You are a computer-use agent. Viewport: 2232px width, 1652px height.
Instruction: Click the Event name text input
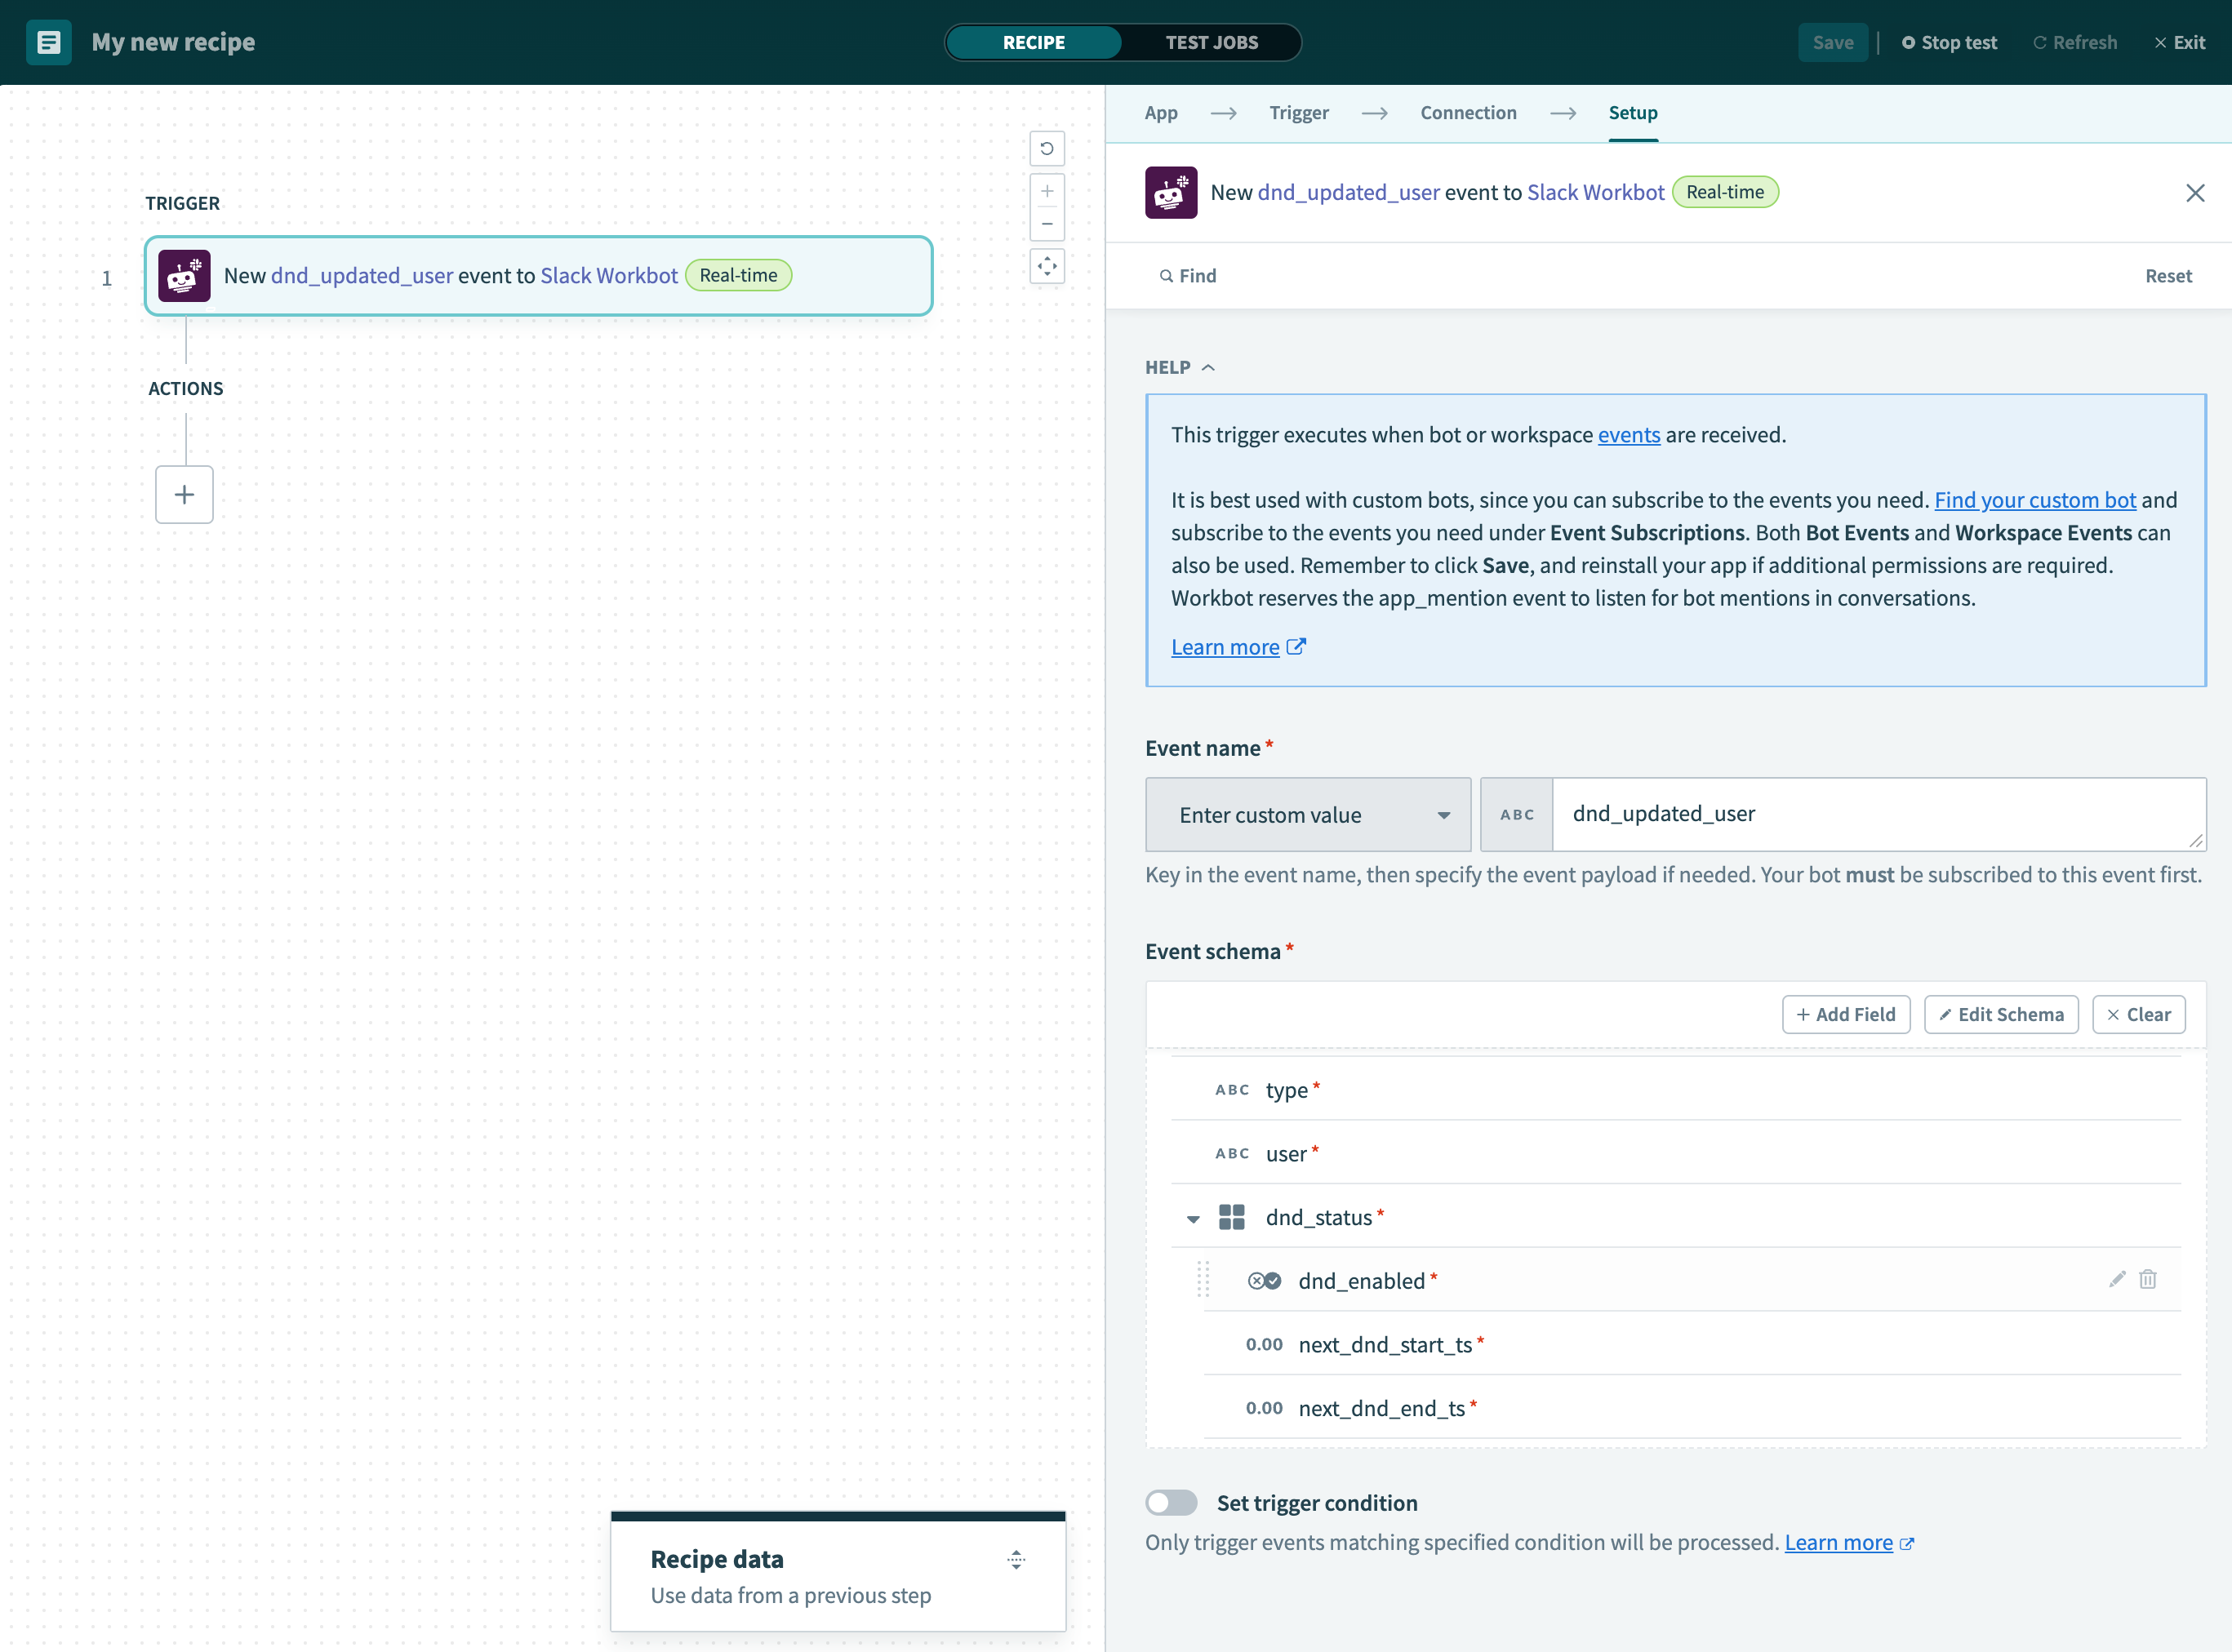click(1876, 814)
